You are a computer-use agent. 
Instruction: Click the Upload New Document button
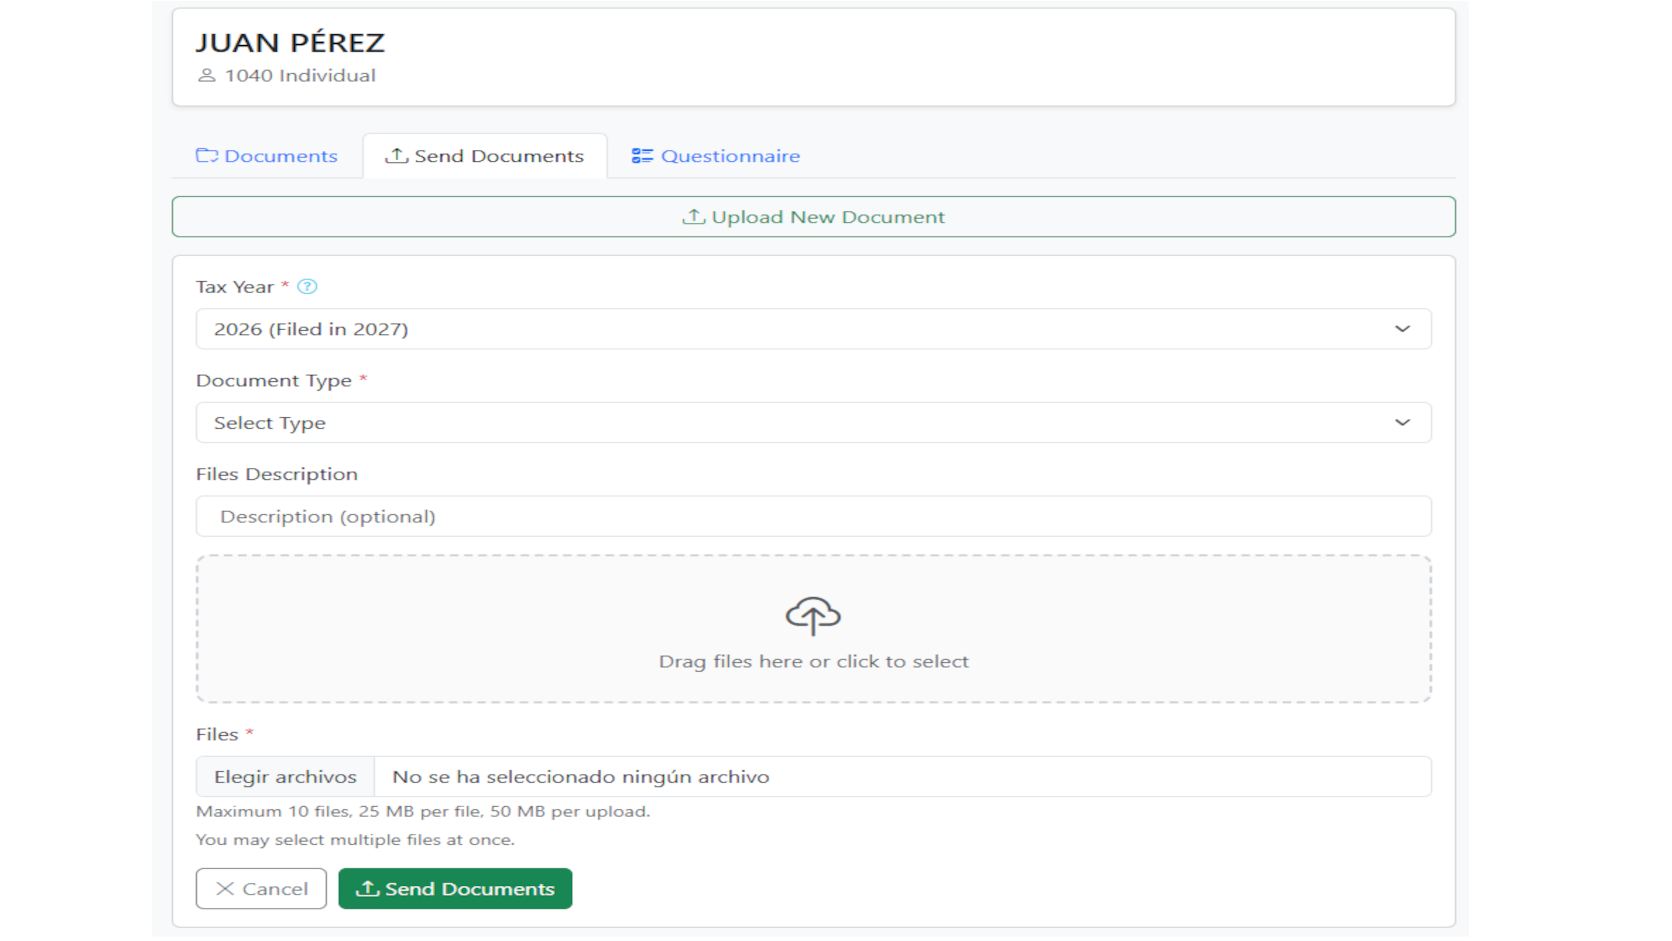pyautogui.click(x=813, y=217)
